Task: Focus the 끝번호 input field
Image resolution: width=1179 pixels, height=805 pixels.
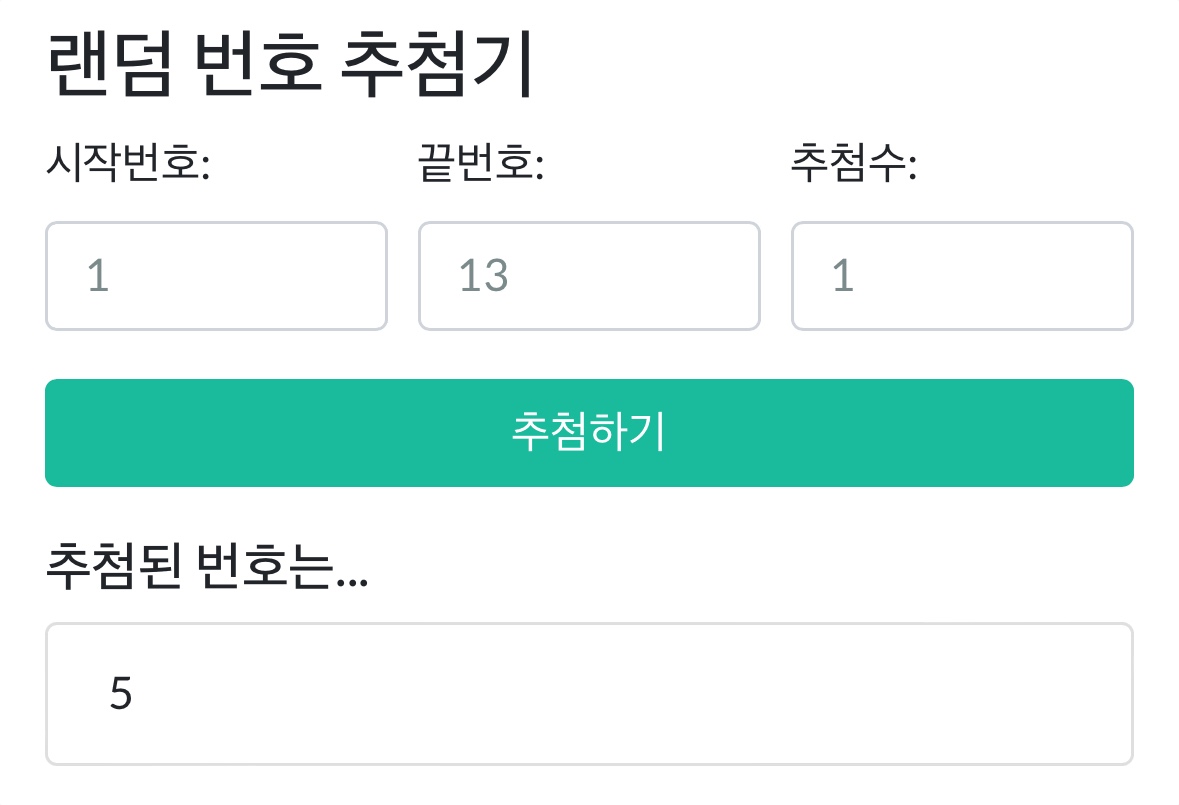Action: 589,276
